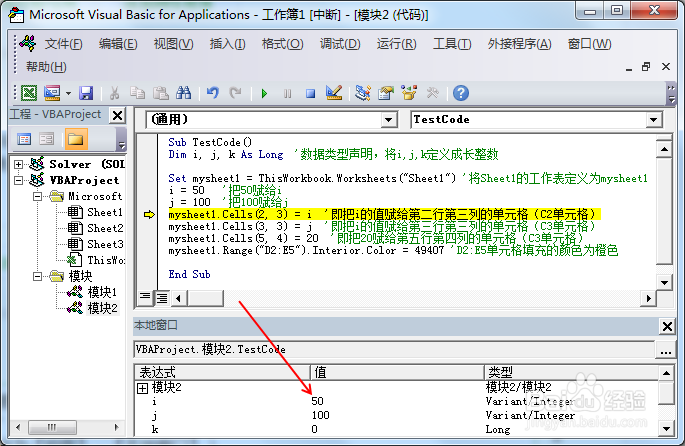Viewport: 685px width, 446px height.
Task: Click the View Object icon in project panel
Action: [46, 139]
